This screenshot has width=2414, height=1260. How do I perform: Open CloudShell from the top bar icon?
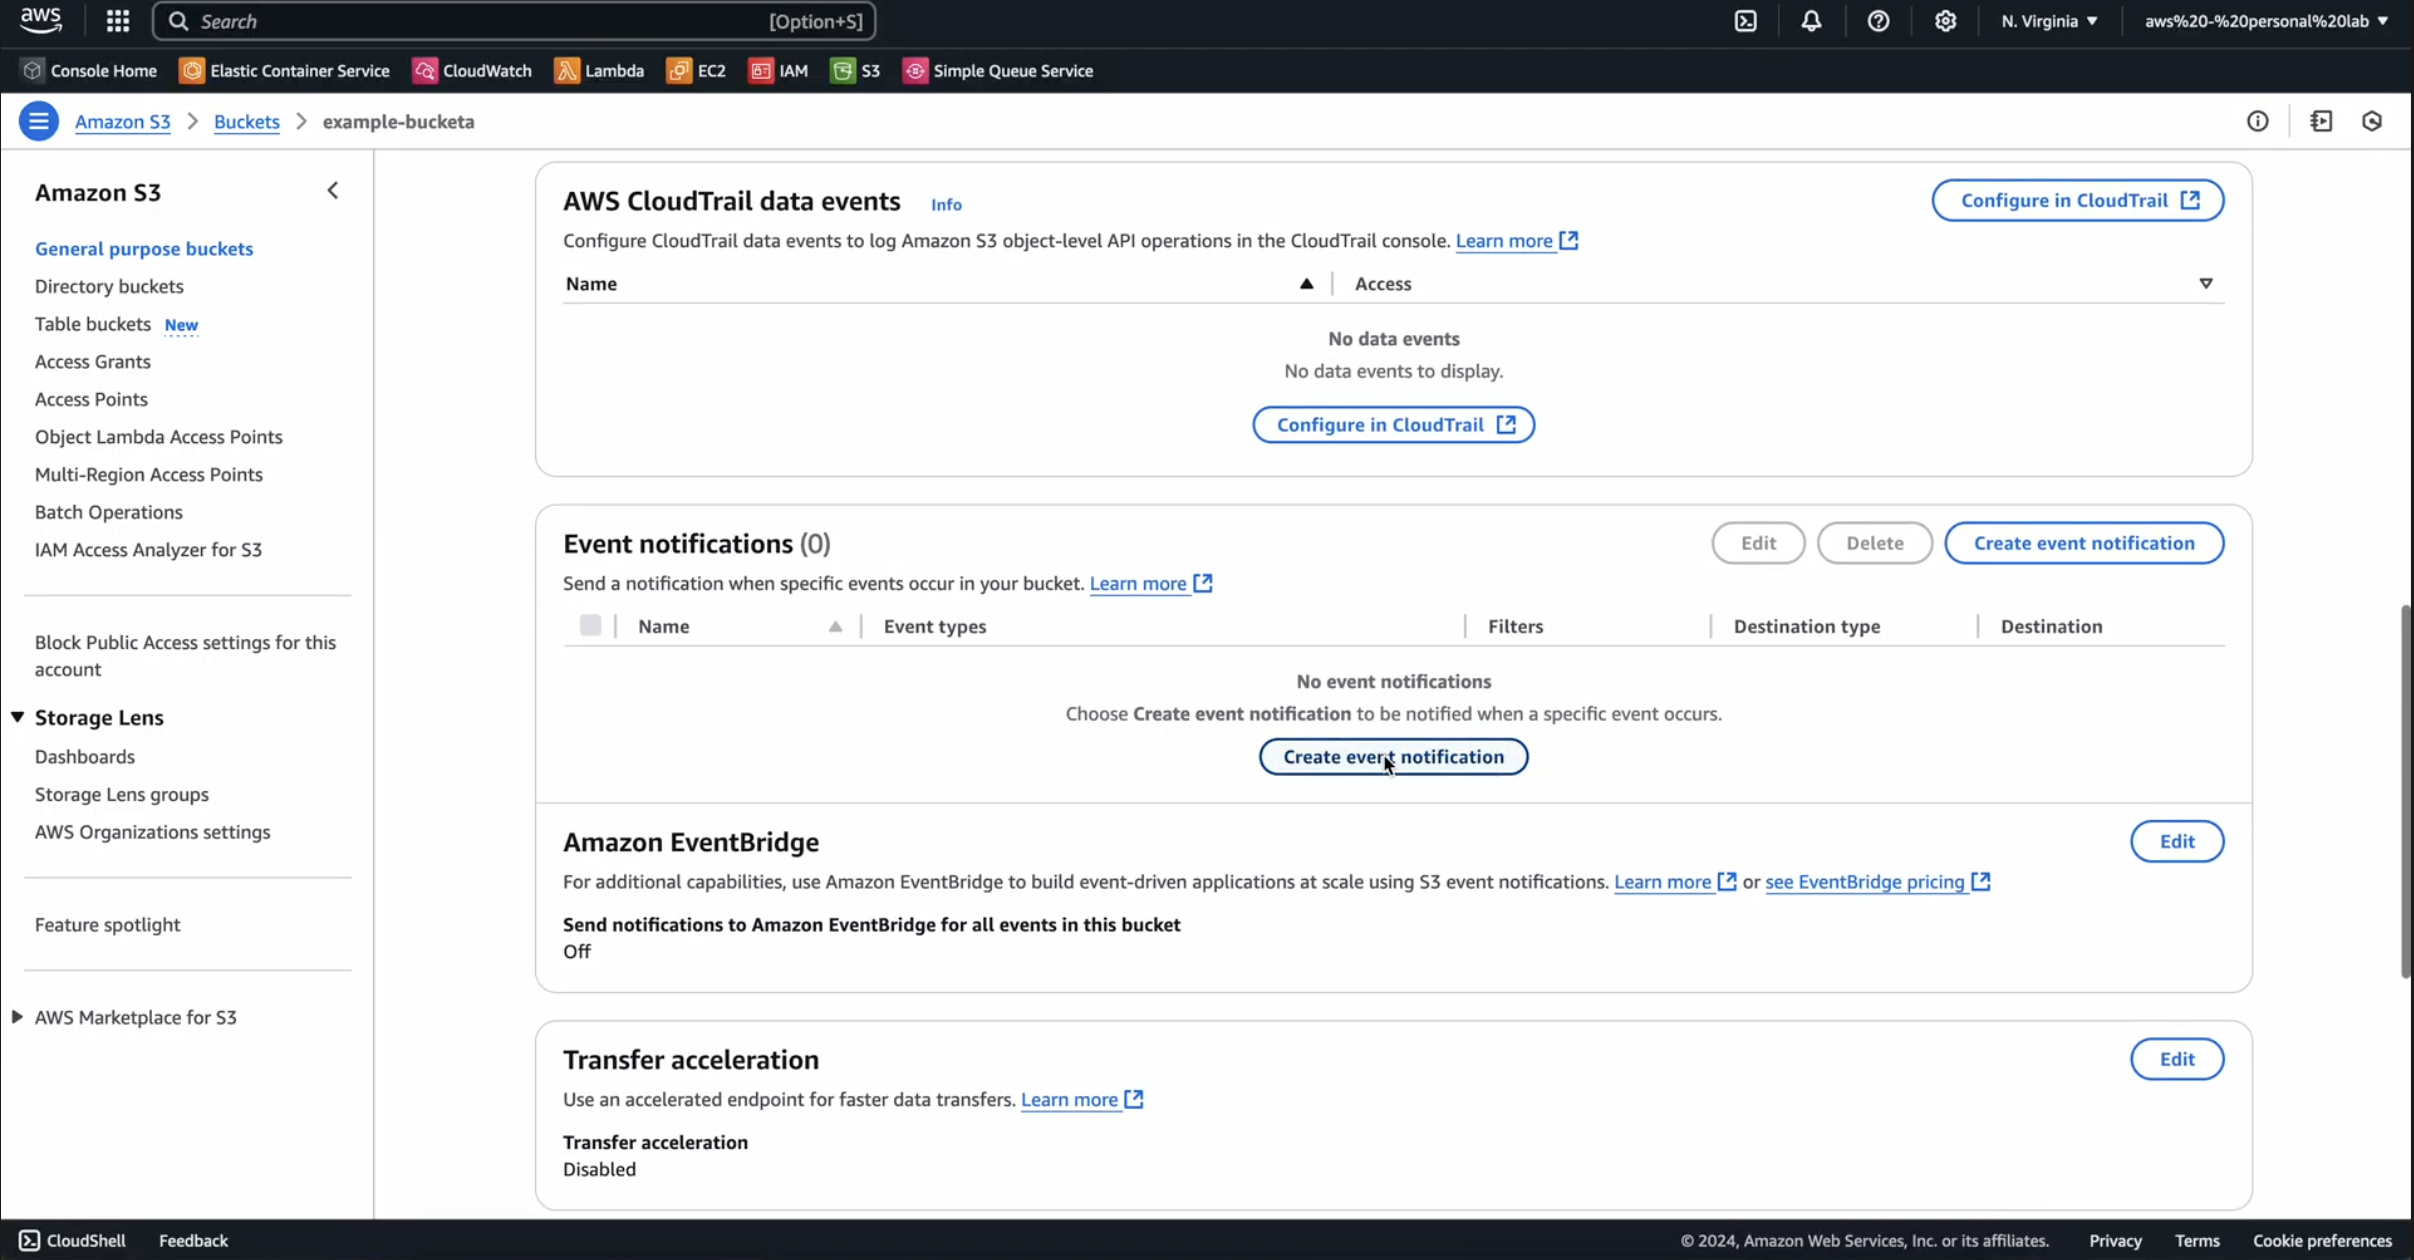click(x=1745, y=21)
